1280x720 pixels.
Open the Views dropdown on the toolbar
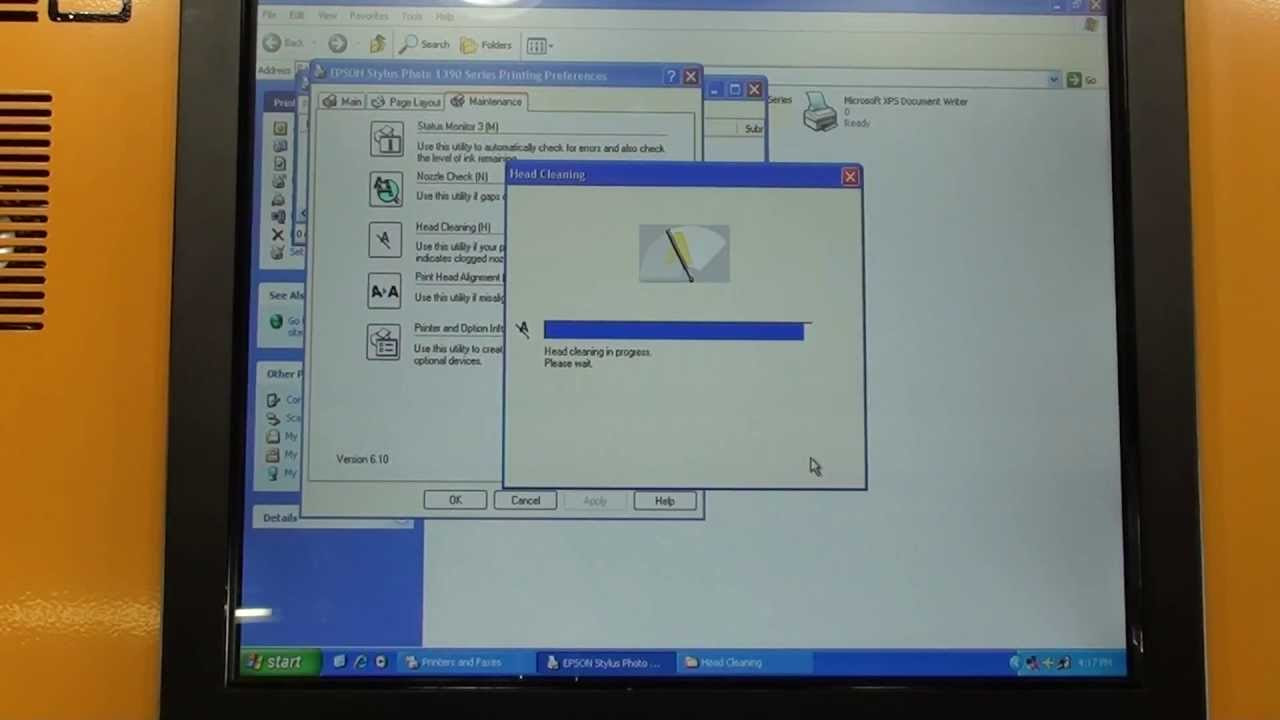coord(537,44)
